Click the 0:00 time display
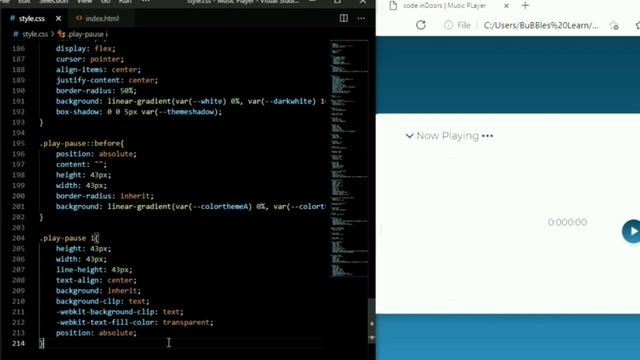This screenshot has height=360, width=640. 567,222
